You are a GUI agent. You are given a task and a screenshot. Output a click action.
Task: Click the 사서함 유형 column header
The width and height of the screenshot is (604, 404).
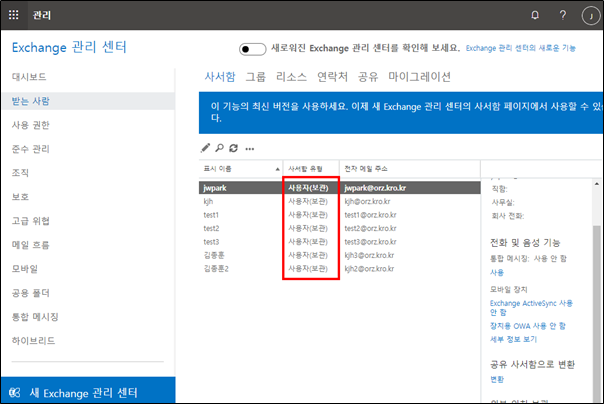[x=311, y=169]
